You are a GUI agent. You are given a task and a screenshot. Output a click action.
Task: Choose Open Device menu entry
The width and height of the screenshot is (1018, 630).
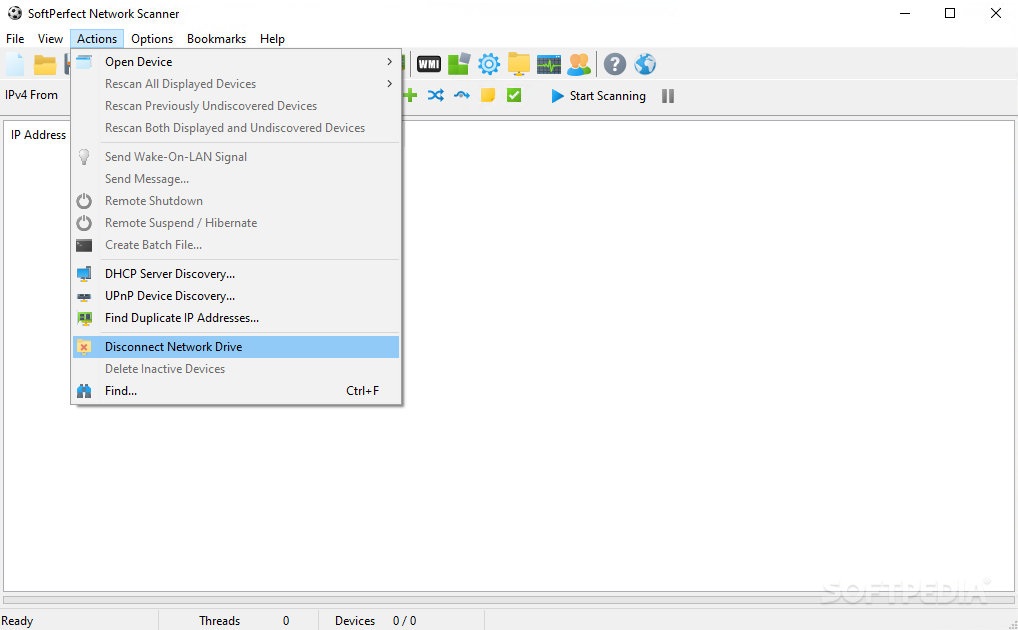pos(236,62)
